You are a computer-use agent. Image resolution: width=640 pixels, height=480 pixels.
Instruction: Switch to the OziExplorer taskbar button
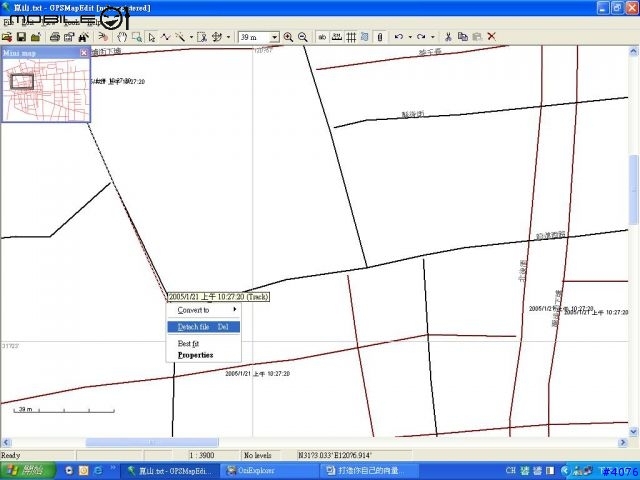[x=268, y=471]
